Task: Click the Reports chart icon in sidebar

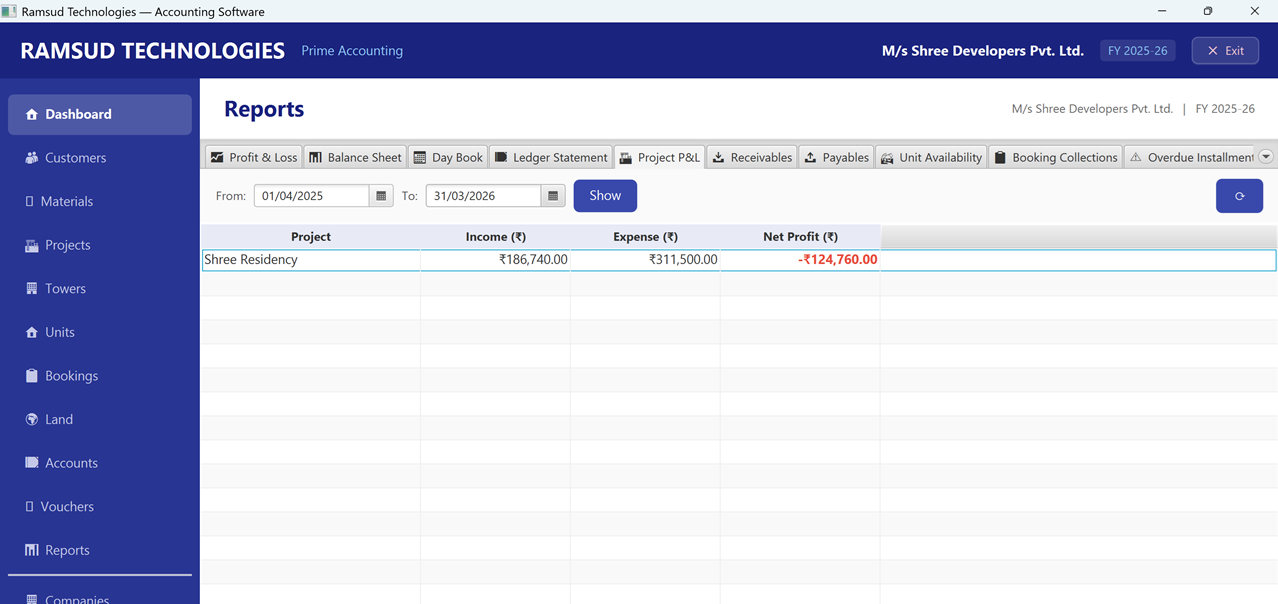Action: point(31,550)
